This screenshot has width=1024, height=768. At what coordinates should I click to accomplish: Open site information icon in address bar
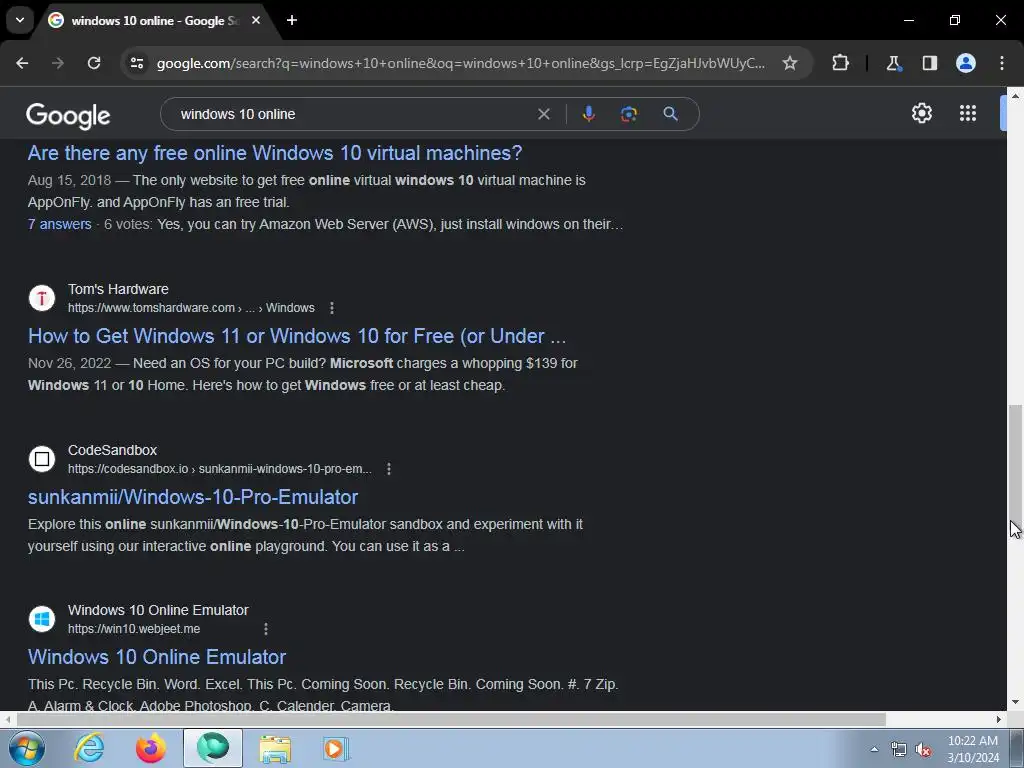point(137,63)
